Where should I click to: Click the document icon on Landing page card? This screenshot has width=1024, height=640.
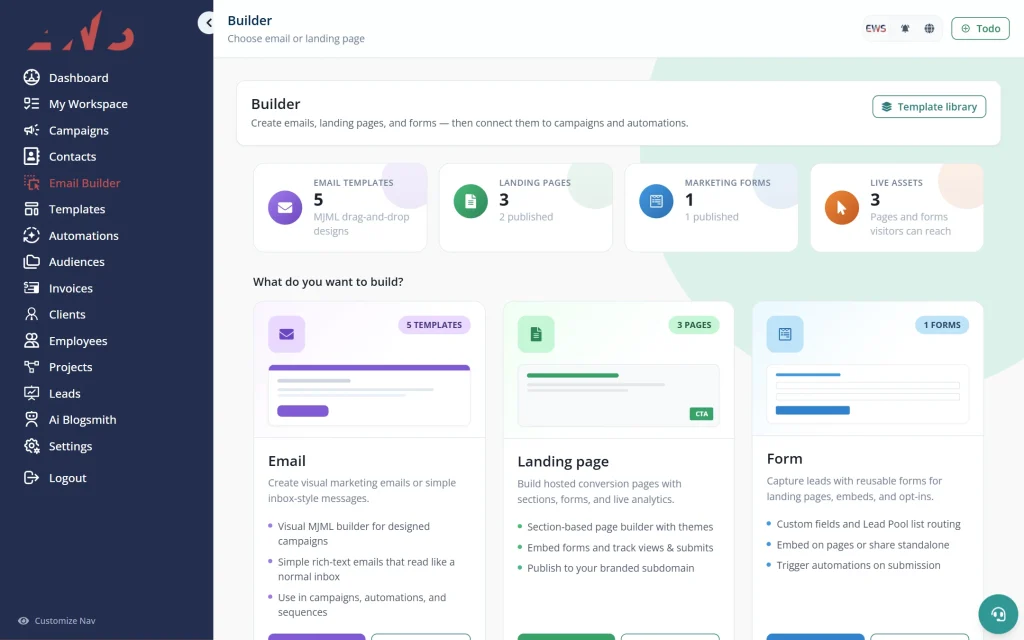[x=536, y=334]
